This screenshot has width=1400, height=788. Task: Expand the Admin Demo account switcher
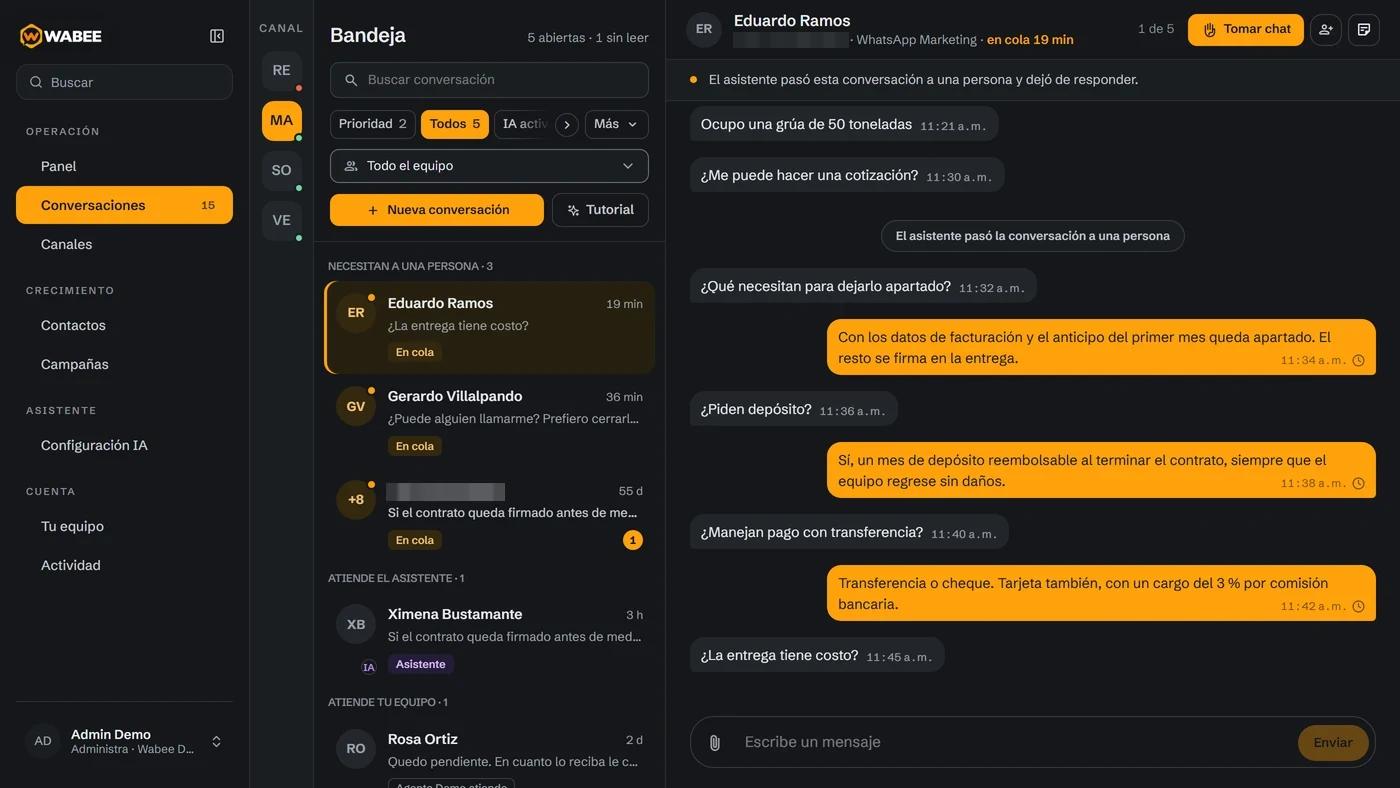124,741
